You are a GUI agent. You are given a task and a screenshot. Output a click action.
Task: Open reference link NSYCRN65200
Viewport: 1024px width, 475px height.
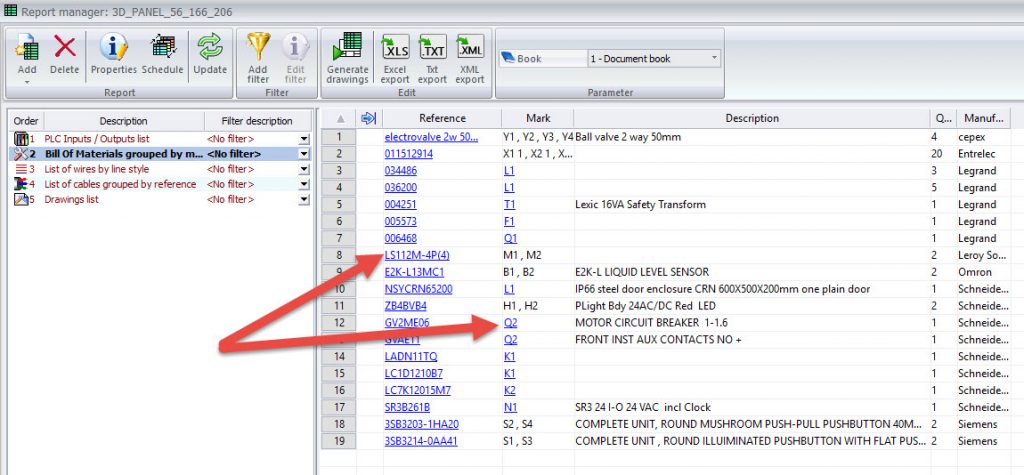pyautogui.click(x=419, y=289)
